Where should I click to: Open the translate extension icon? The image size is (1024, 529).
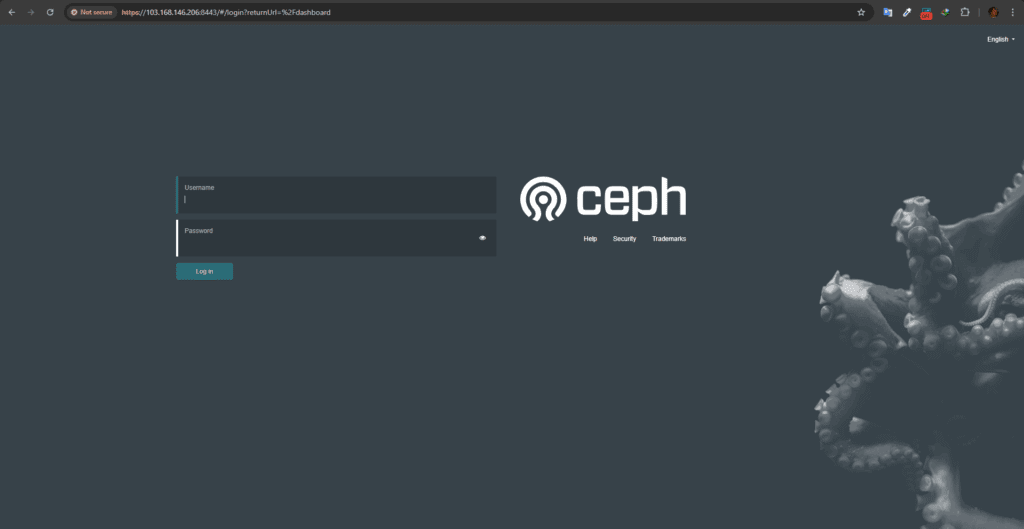(x=888, y=12)
